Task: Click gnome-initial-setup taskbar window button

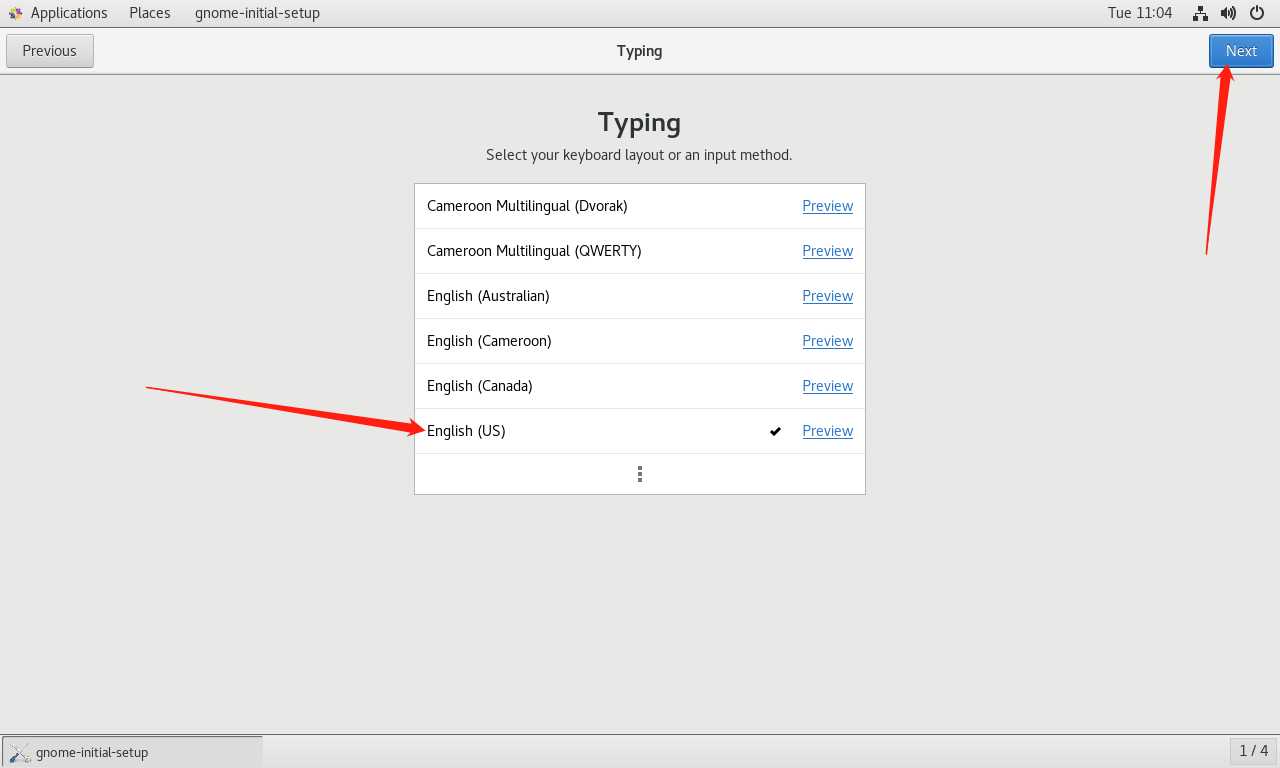Action: point(132,752)
